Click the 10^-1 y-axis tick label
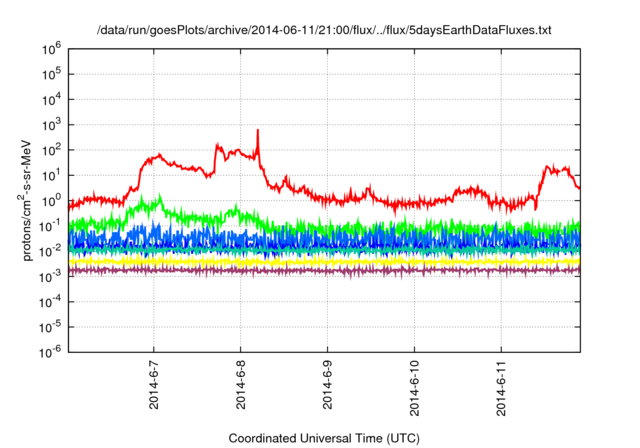The image size is (640, 448). click(x=51, y=226)
